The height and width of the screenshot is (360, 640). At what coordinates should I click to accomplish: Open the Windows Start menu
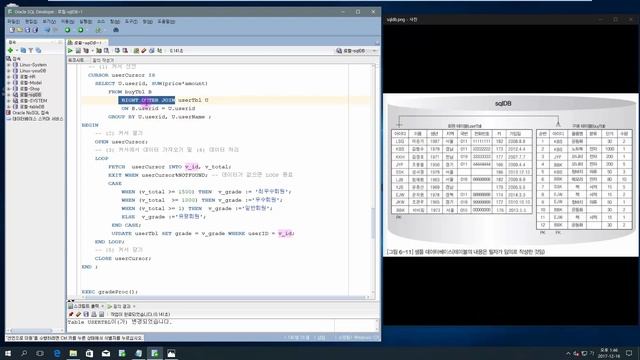coord(8,353)
